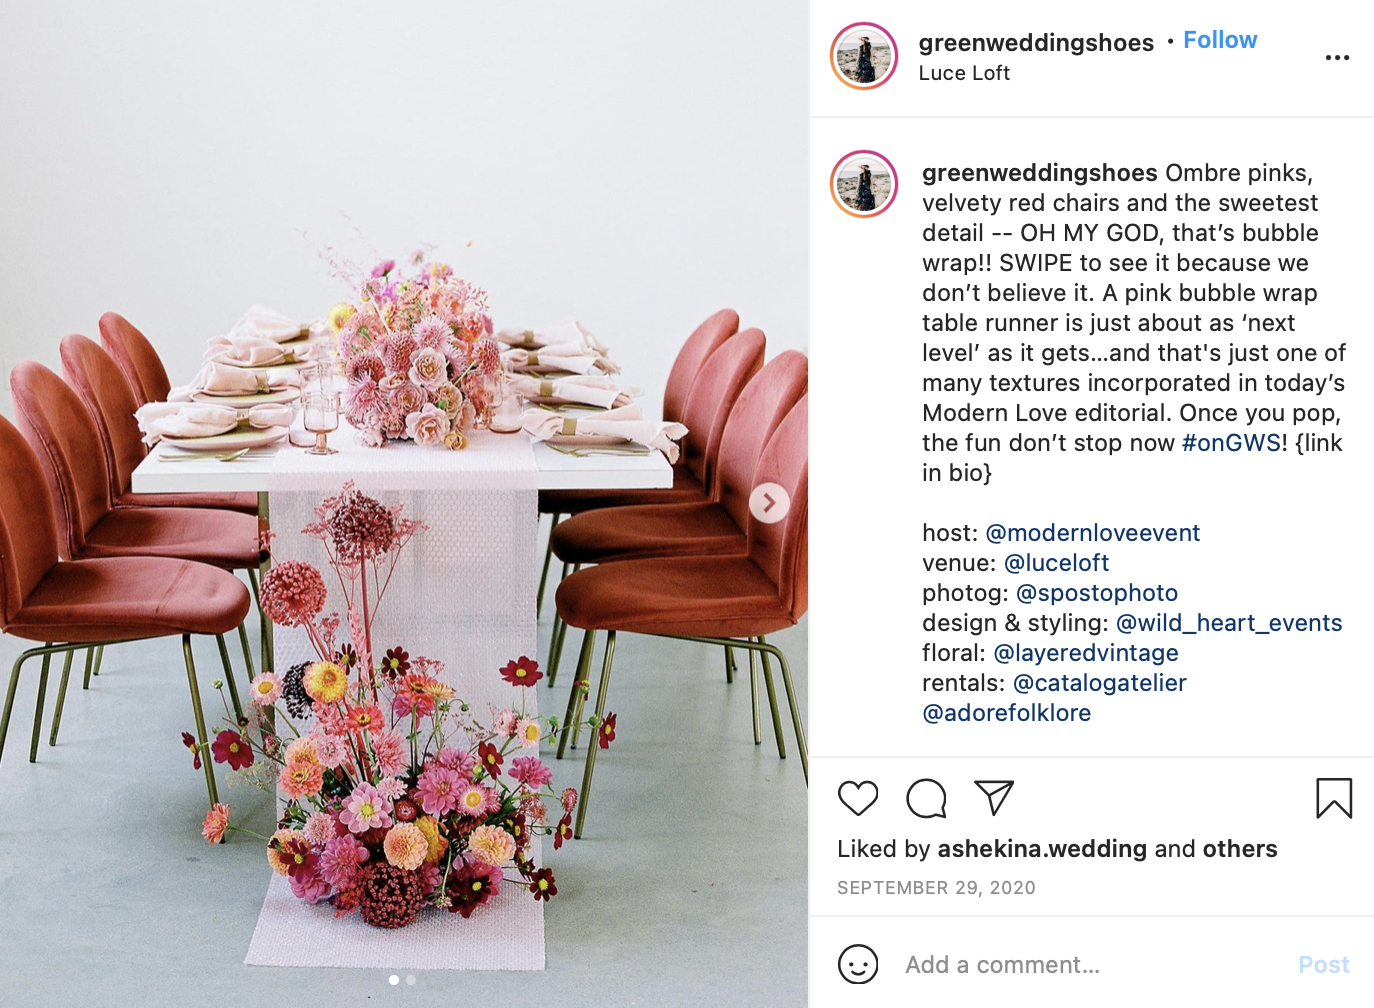Open the emoji picker smiley icon

point(858,964)
